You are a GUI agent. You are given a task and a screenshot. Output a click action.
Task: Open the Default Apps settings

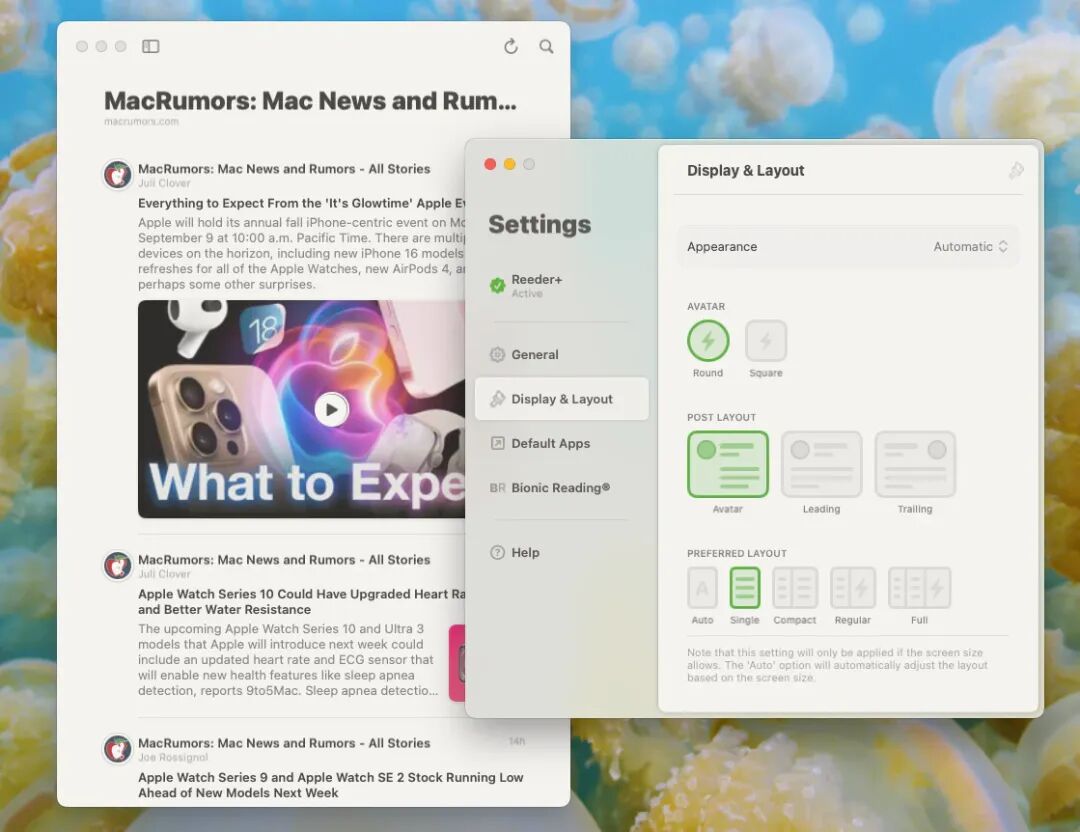point(561,443)
